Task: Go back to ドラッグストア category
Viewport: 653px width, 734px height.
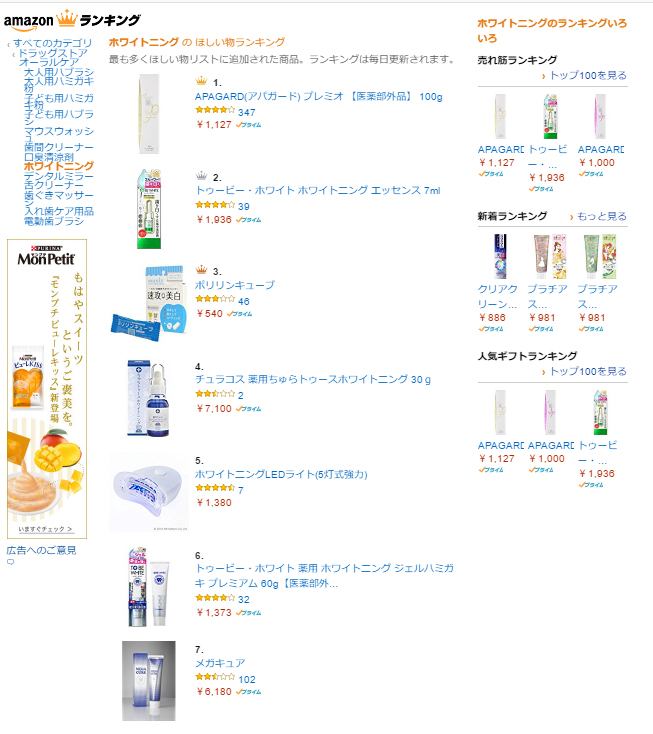Action: pyautogui.click(x=53, y=53)
